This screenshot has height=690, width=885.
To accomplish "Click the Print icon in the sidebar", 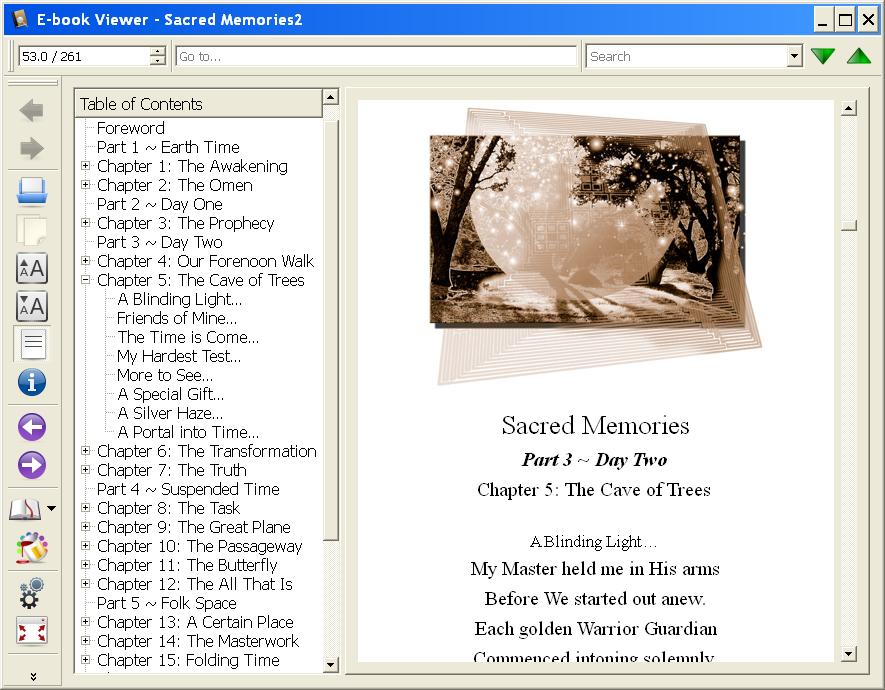I will (32, 191).
